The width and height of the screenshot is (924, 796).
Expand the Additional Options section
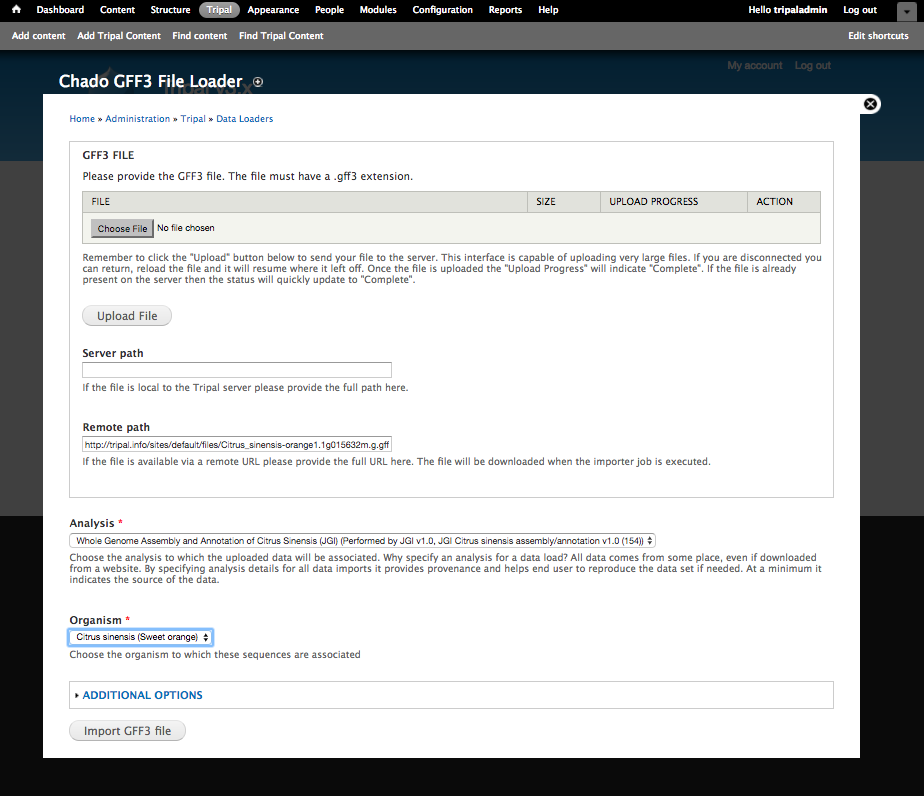[142, 695]
